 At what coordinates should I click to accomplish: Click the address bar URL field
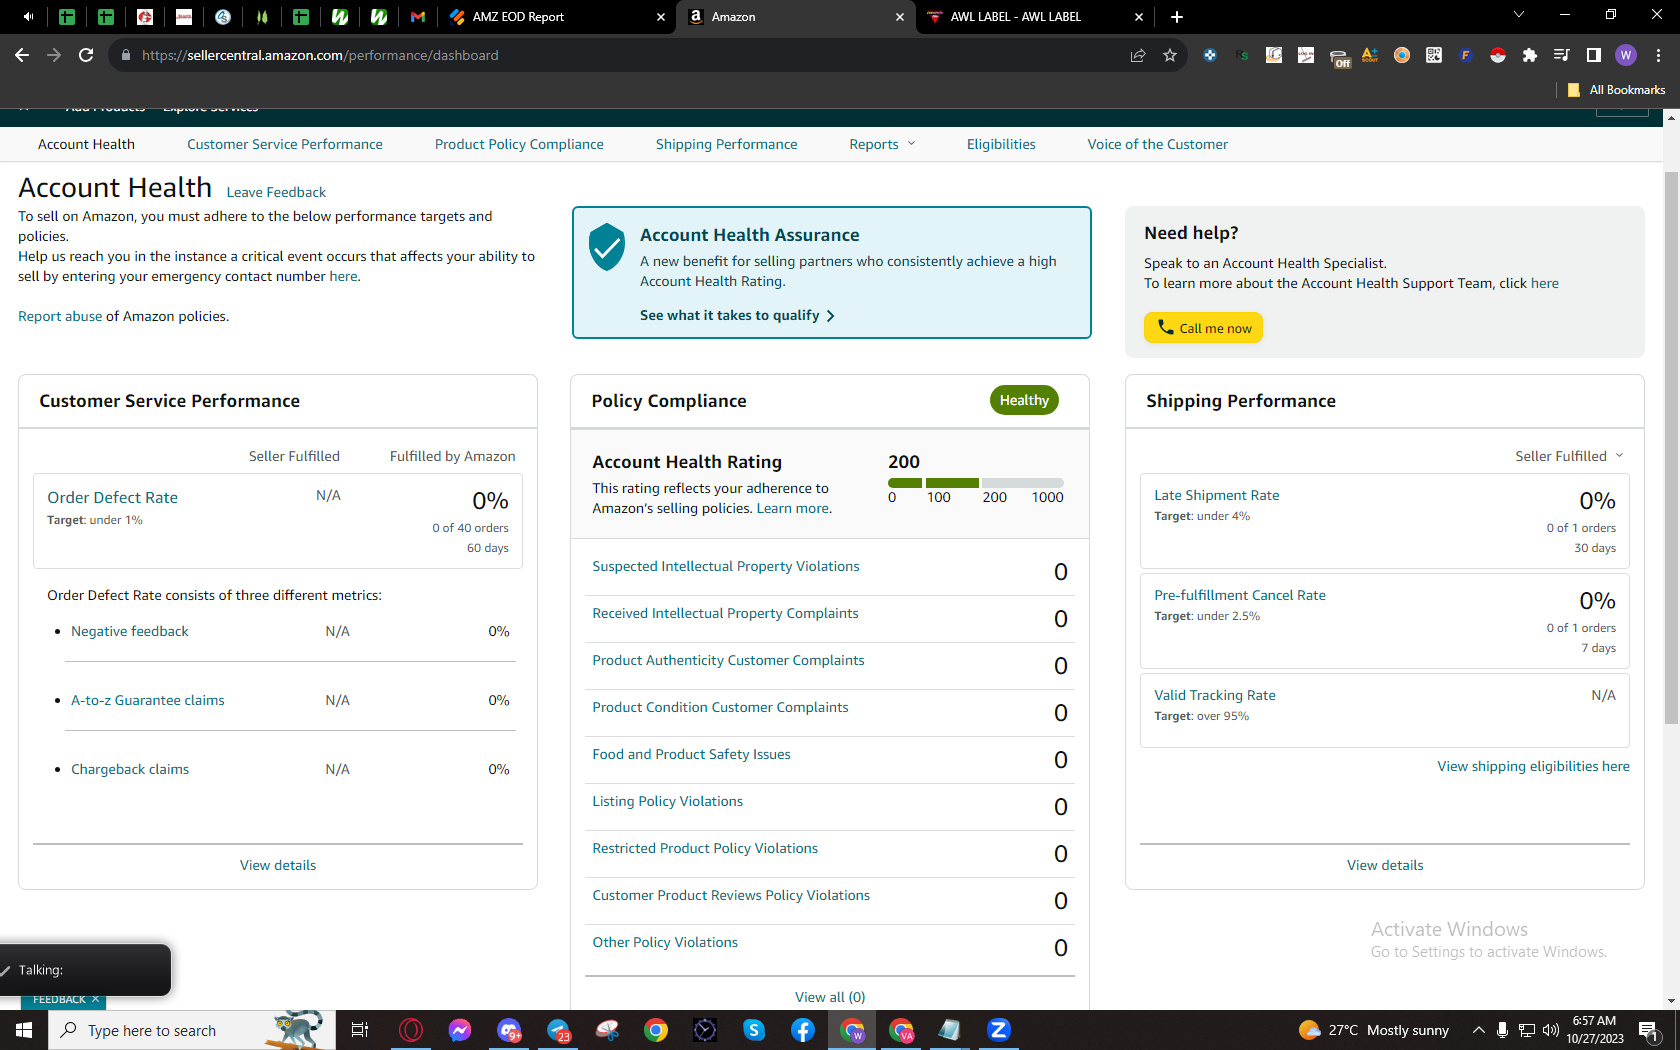[620, 55]
